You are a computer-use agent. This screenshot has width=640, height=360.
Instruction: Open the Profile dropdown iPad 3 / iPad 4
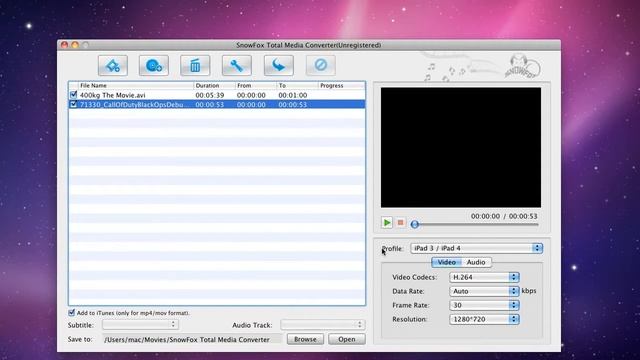pos(476,248)
